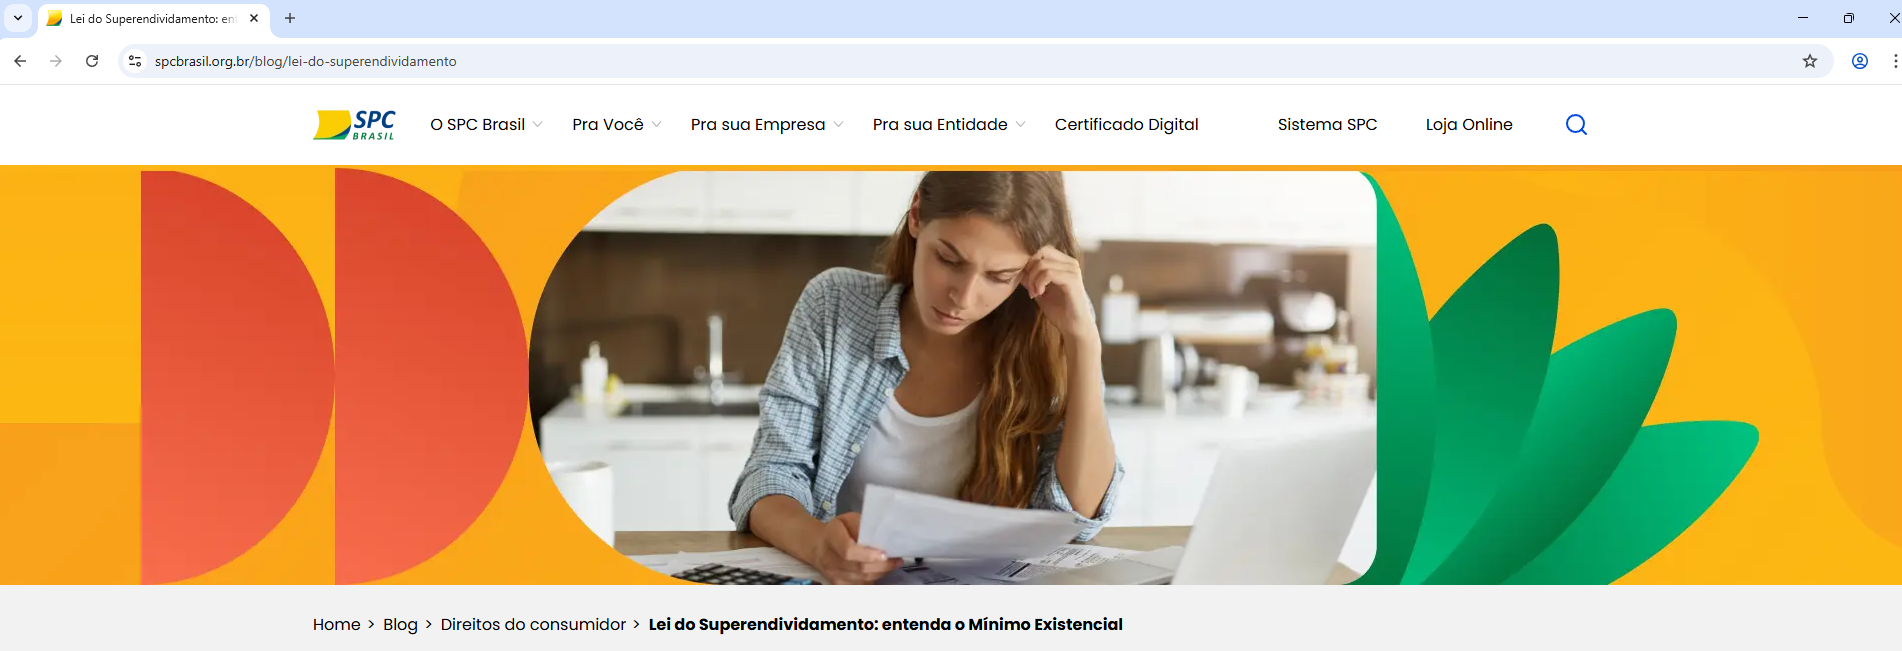
Task: Click the Home breadcrumb link
Action: coord(336,625)
